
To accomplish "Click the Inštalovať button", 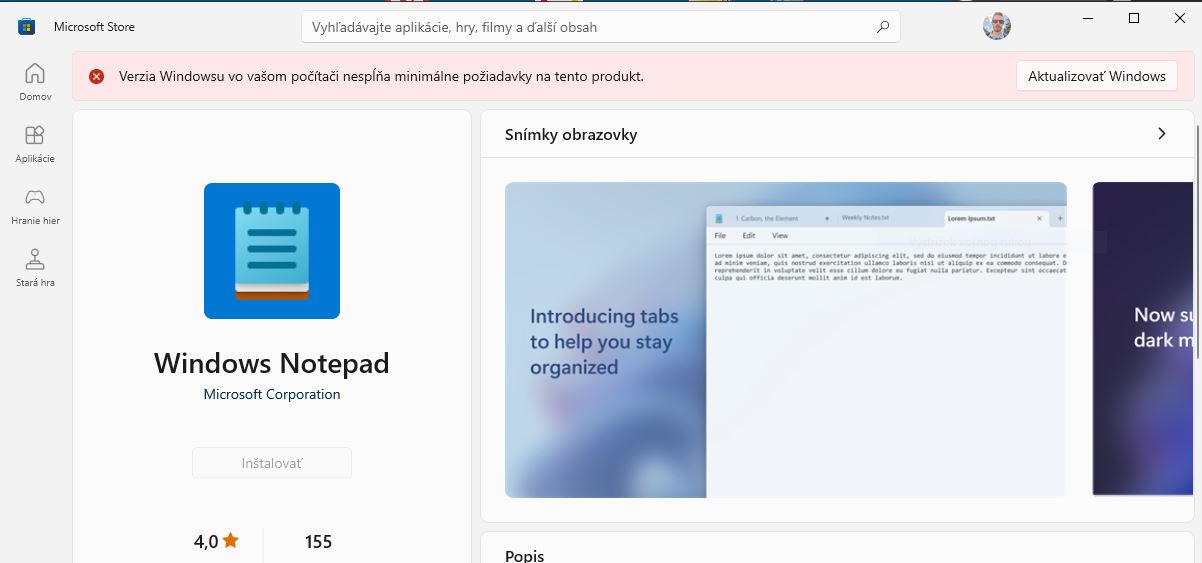I will [272, 463].
